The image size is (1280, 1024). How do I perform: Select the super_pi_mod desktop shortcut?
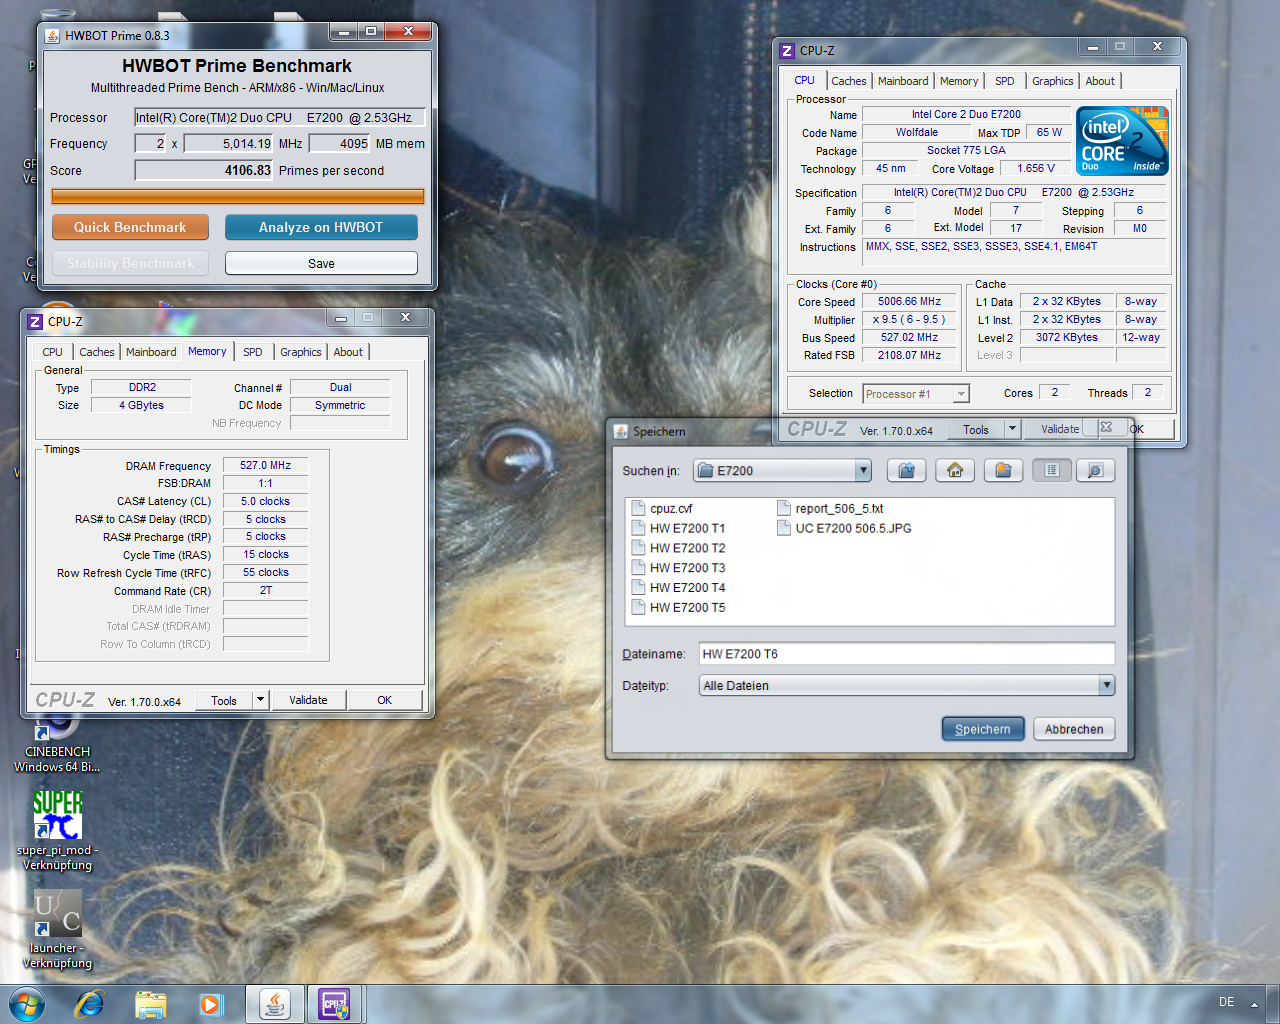point(57,830)
